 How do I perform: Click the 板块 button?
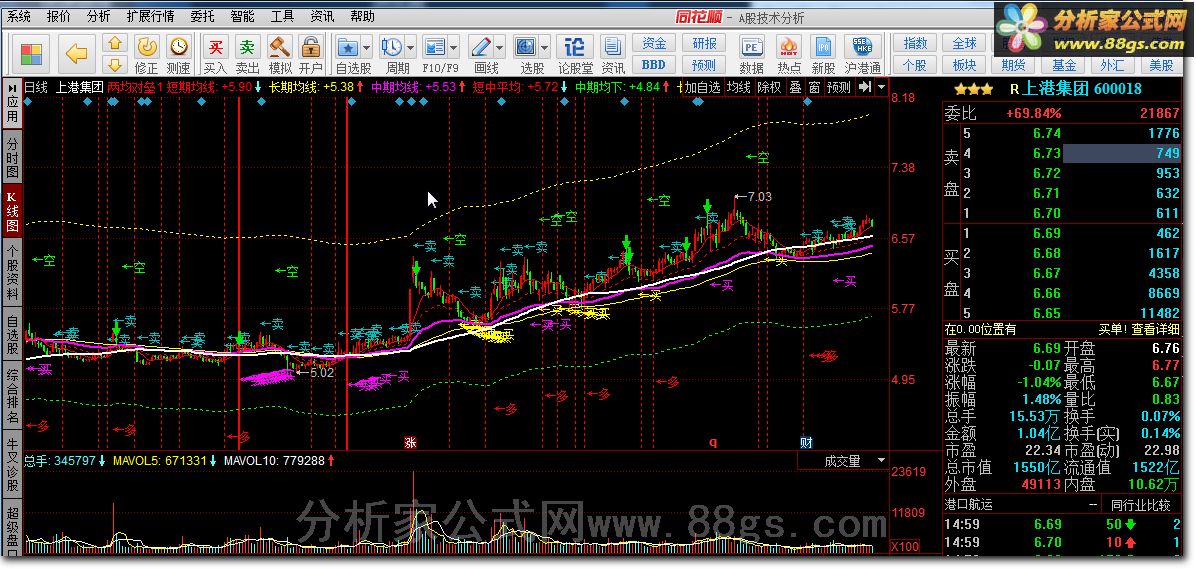[964, 65]
